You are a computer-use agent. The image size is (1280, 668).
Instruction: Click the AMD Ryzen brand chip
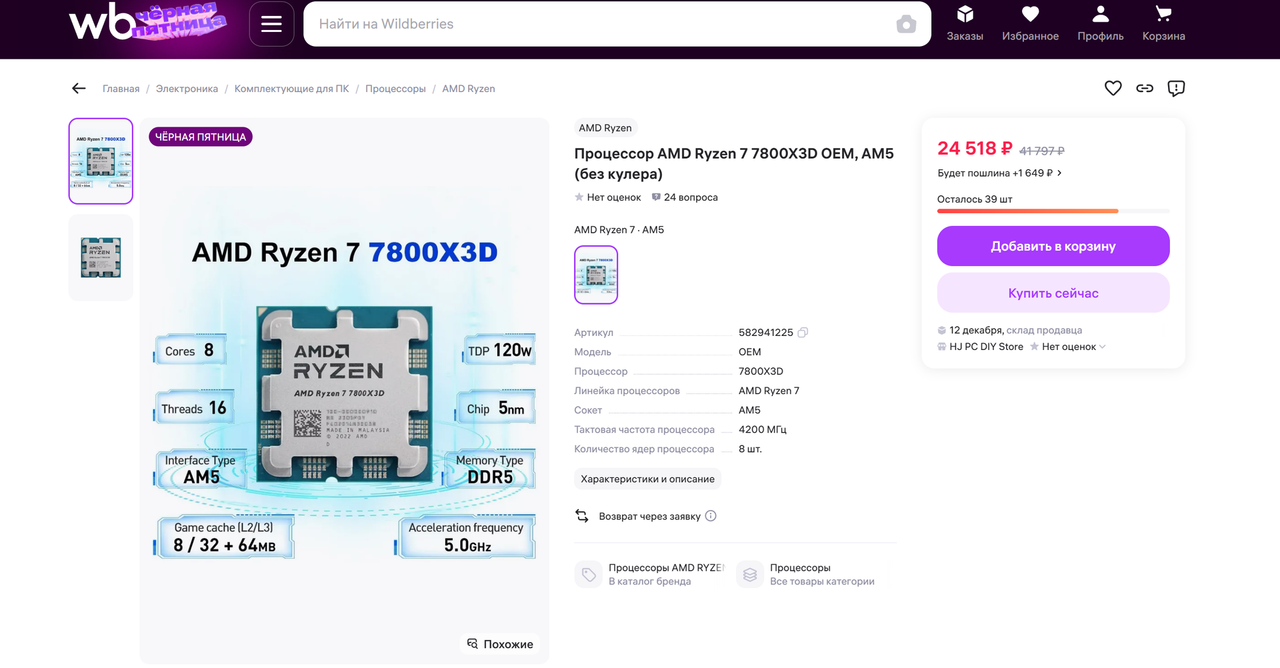(605, 128)
